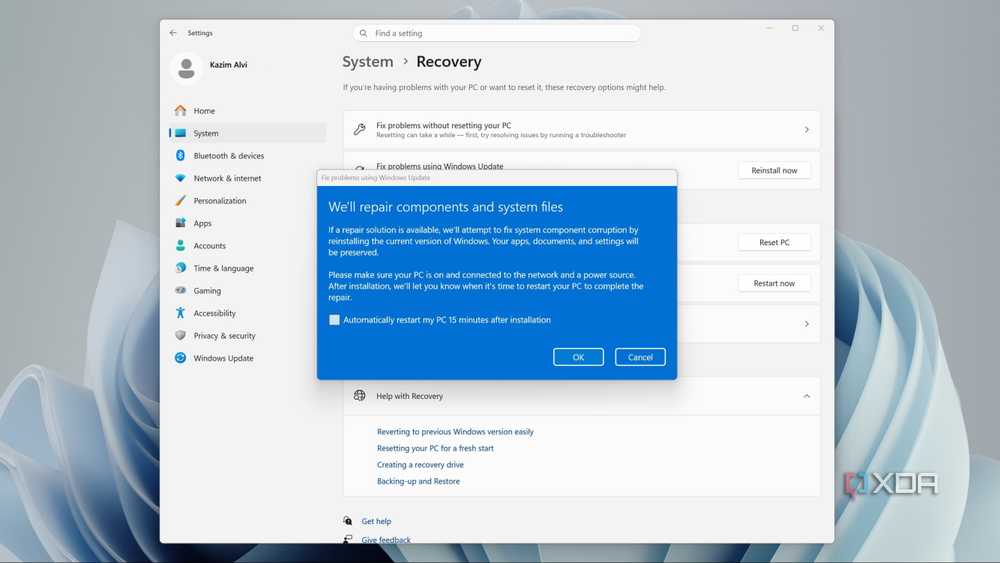The image size is (1000, 563).
Task: Click the search magnifier icon
Action: (x=364, y=33)
